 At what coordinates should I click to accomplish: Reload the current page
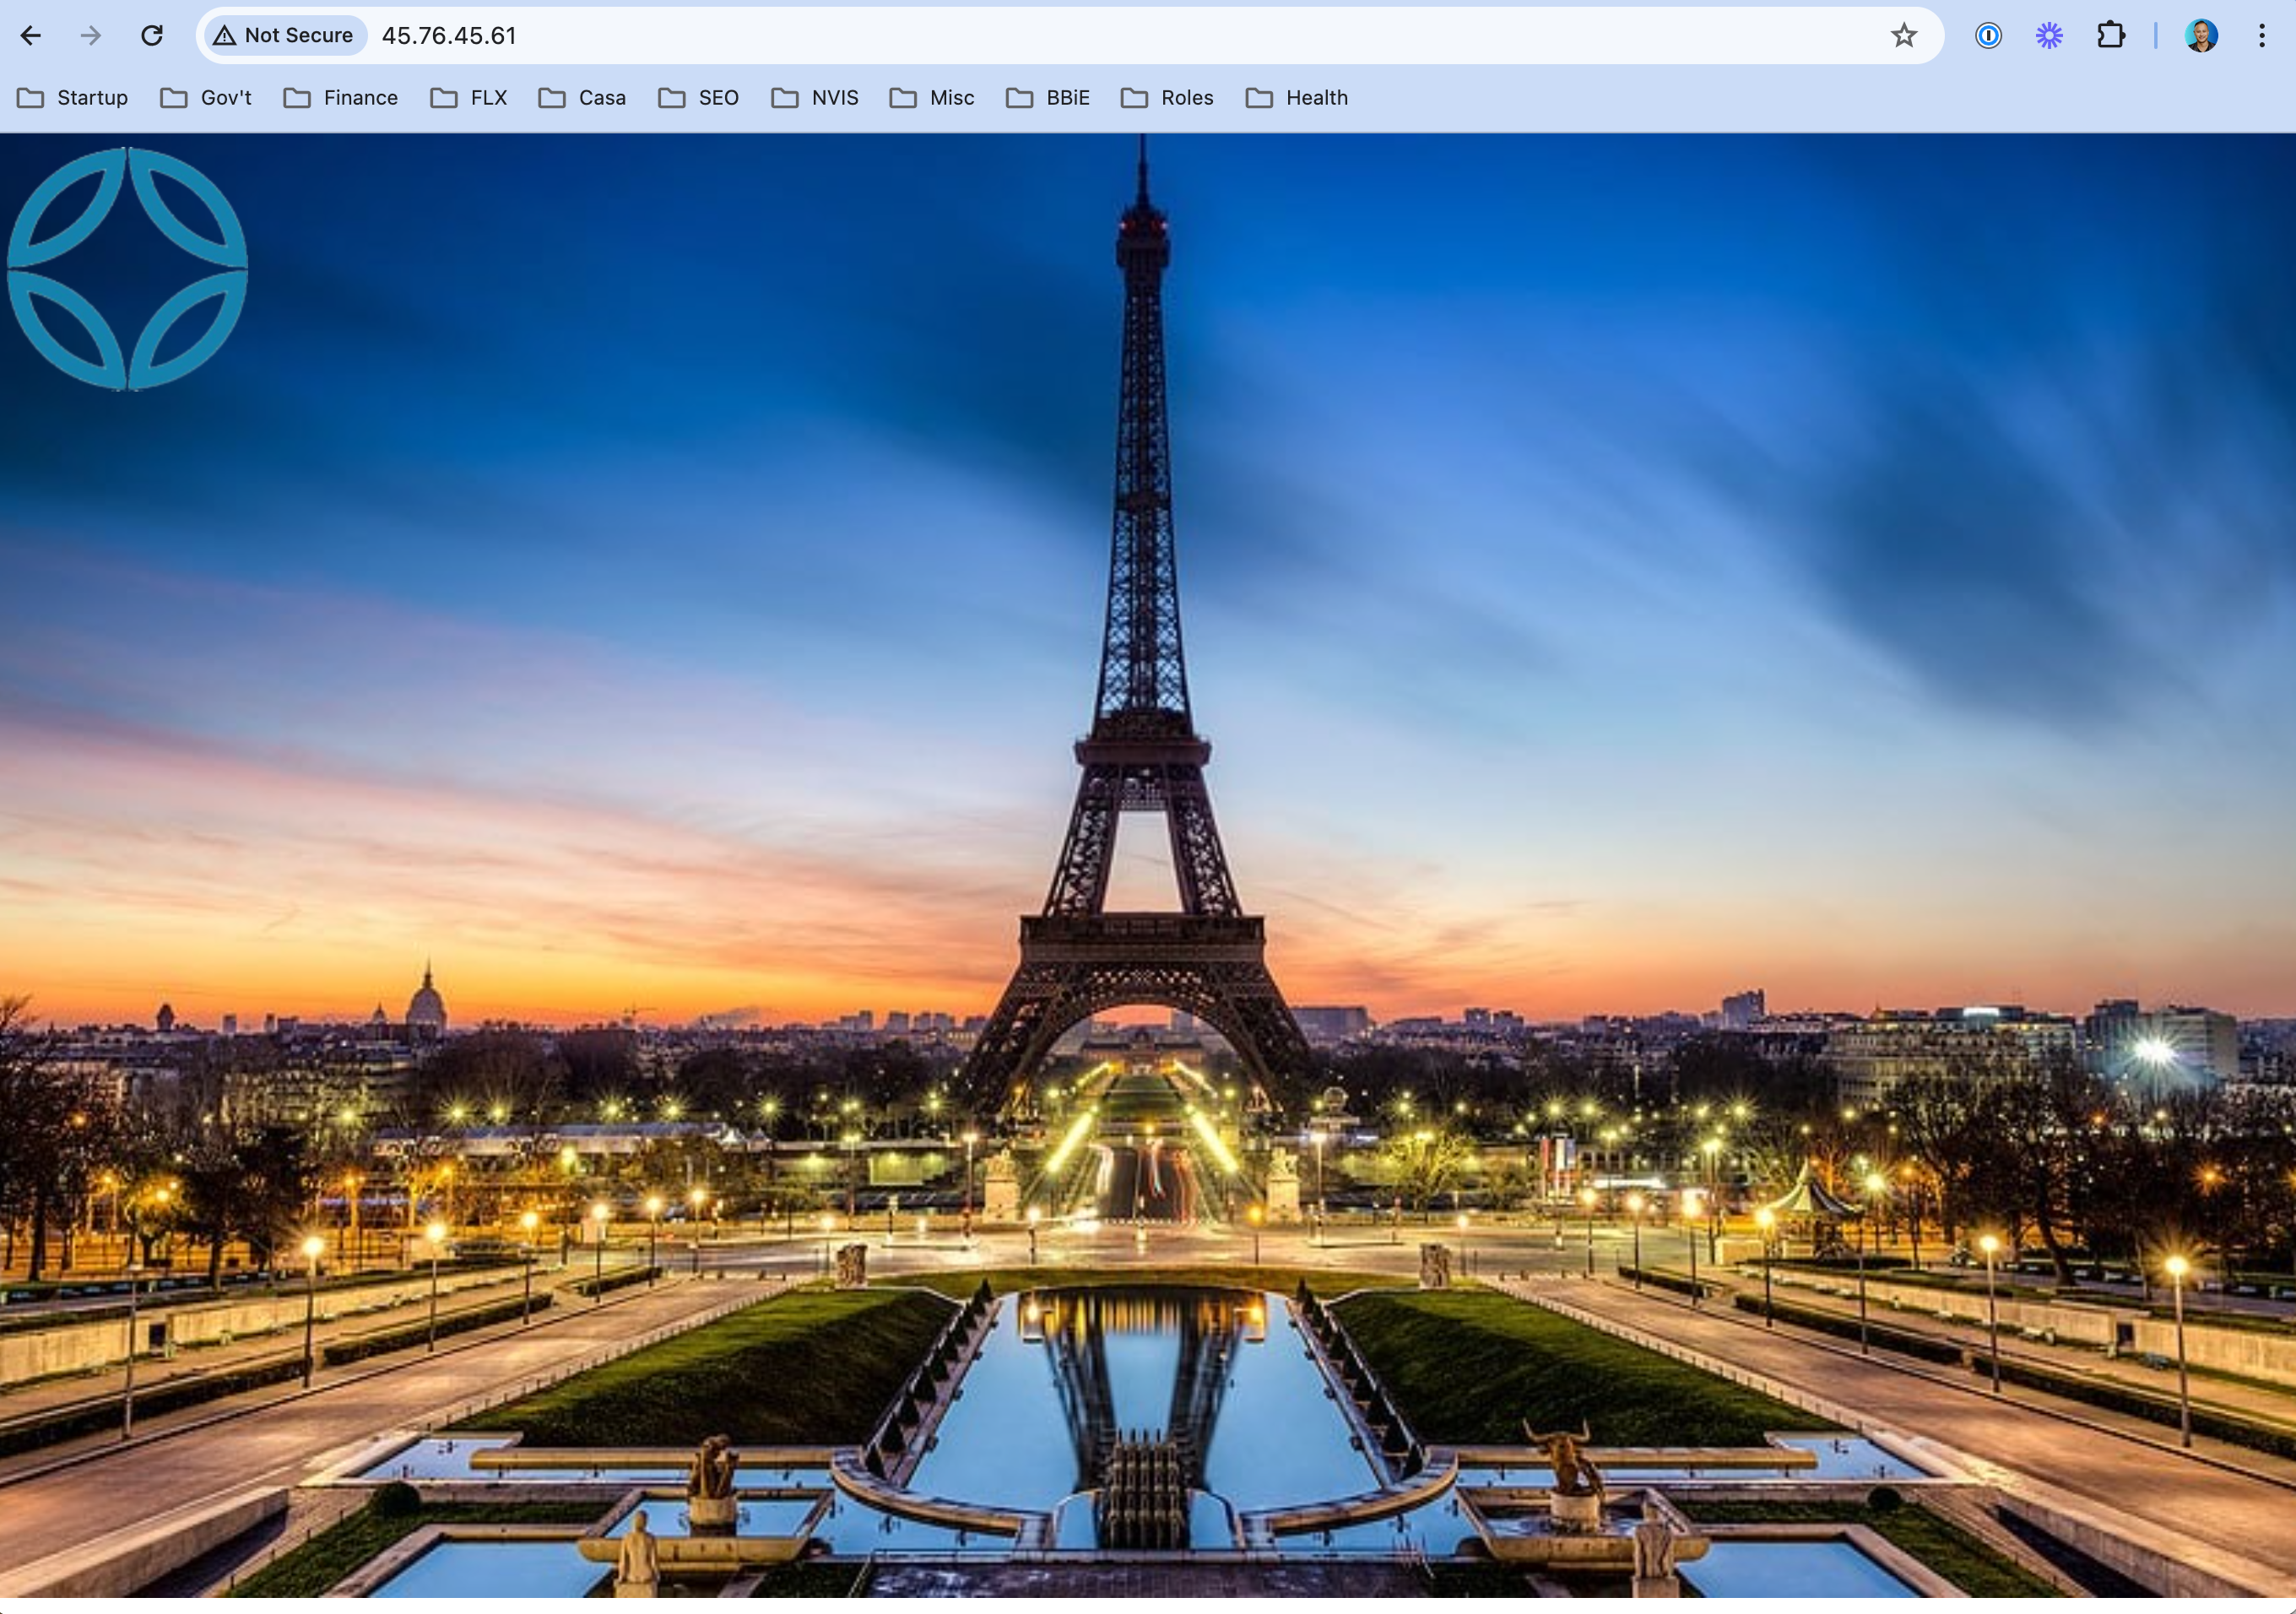coord(152,36)
